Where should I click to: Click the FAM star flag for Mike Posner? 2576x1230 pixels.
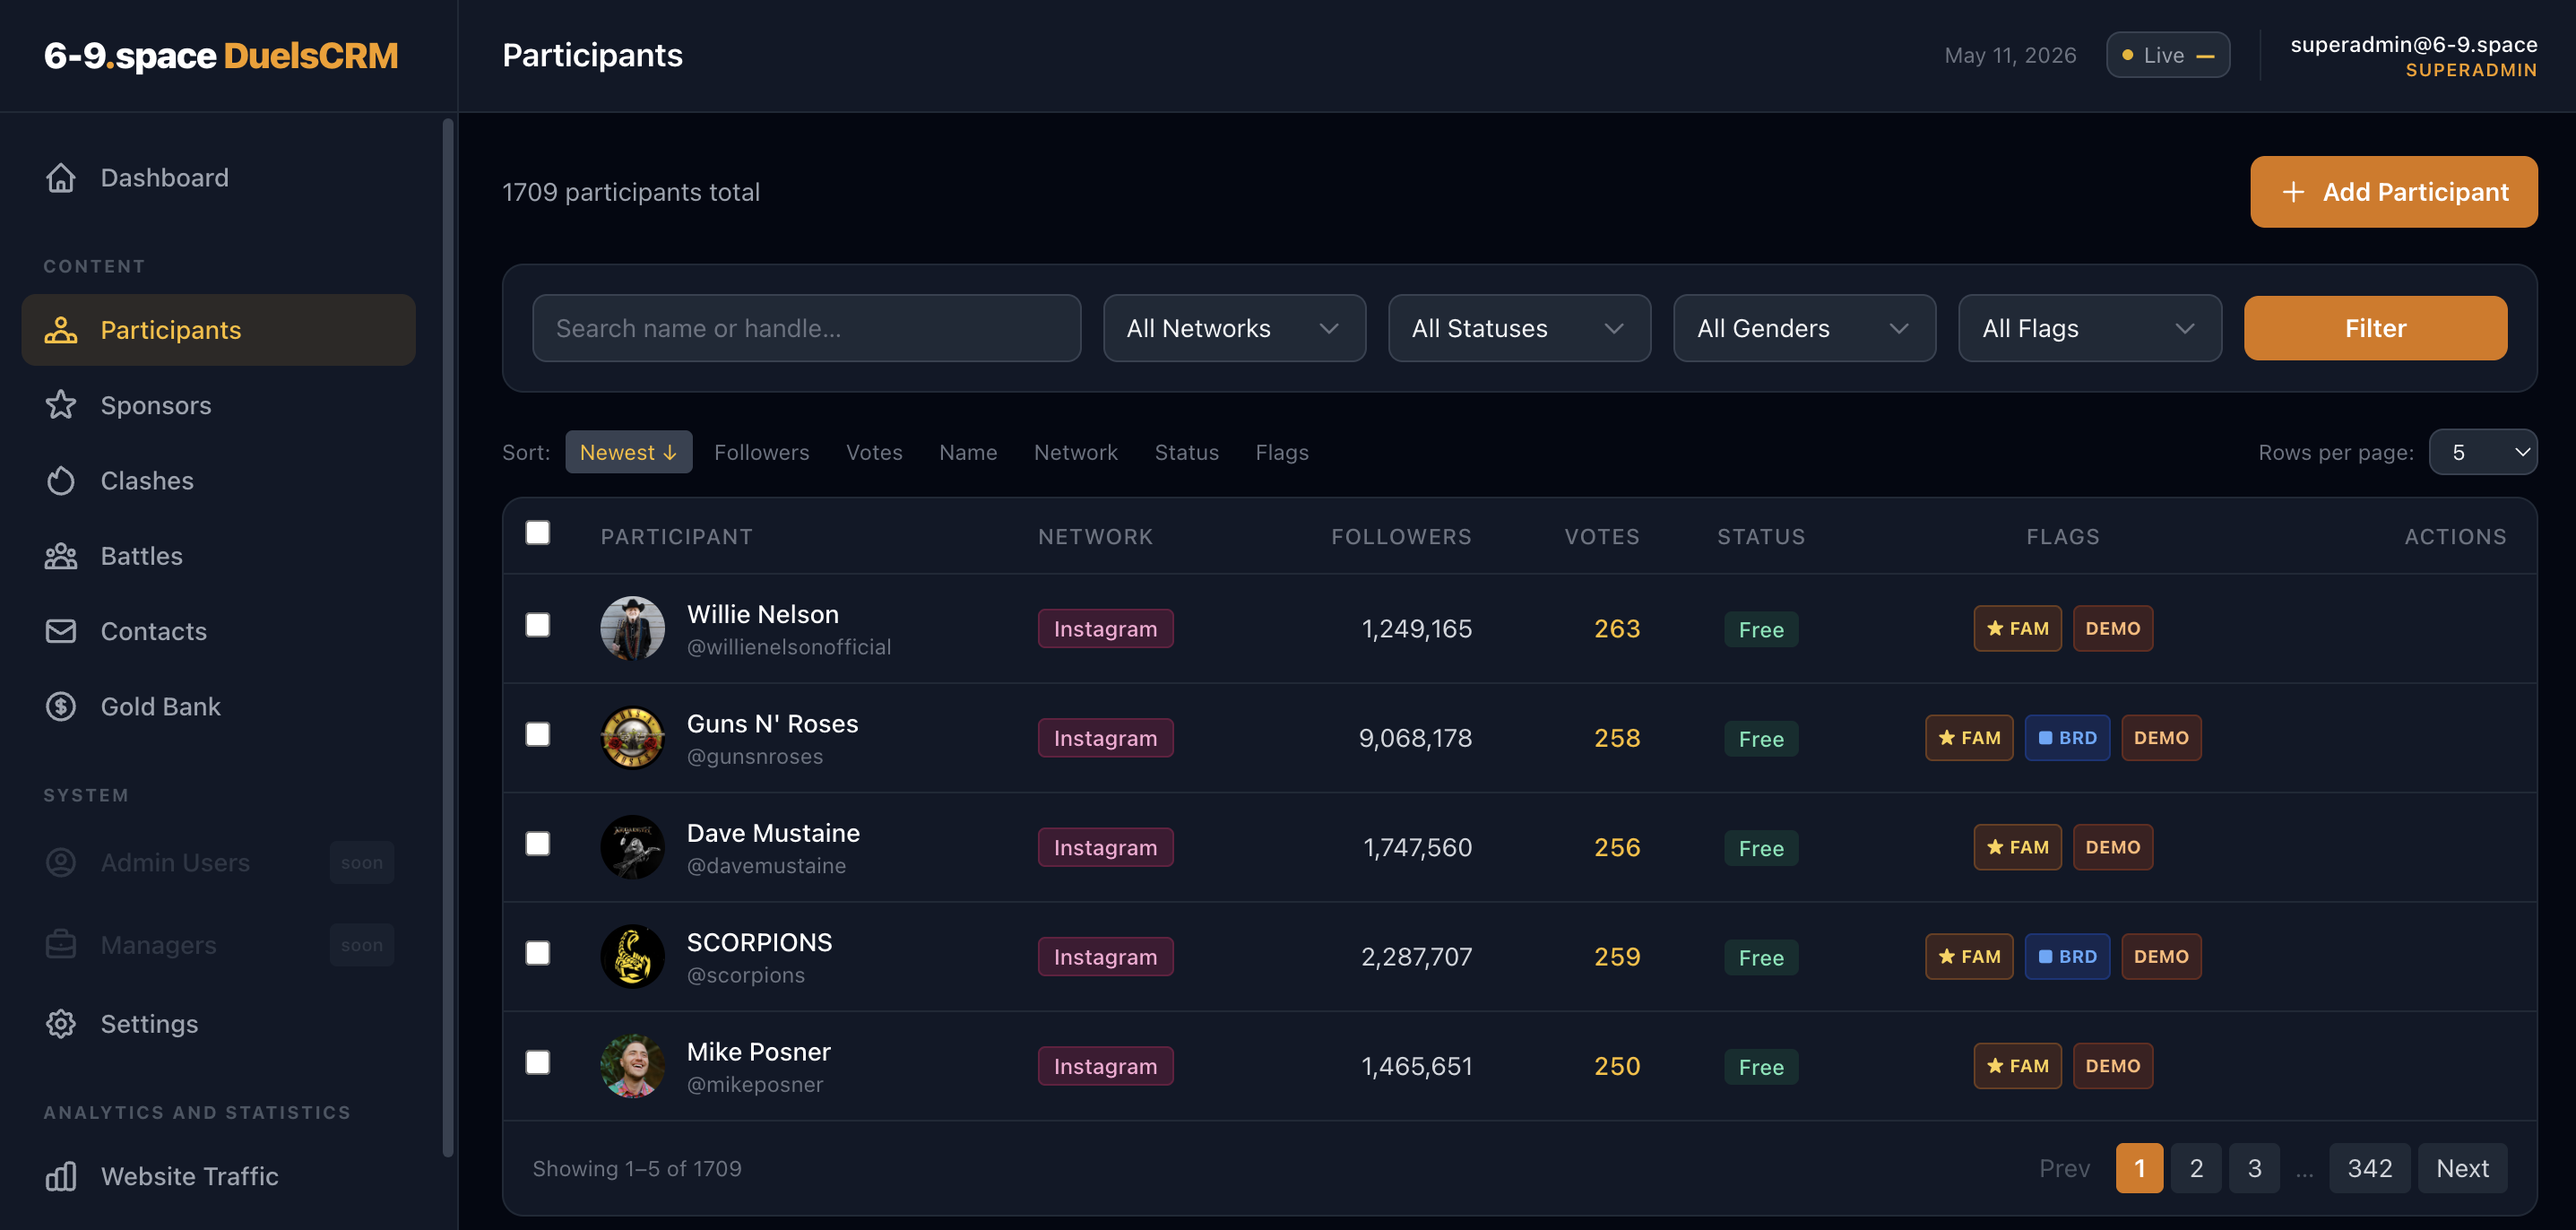2017,1066
